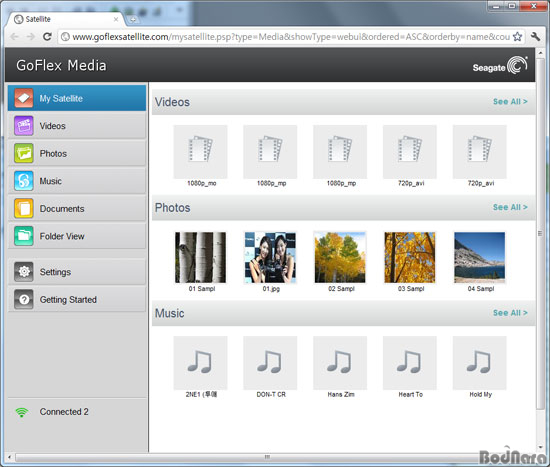Click the browser Forward arrow
The width and height of the screenshot is (550, 467).
click(x=31, y=36)
